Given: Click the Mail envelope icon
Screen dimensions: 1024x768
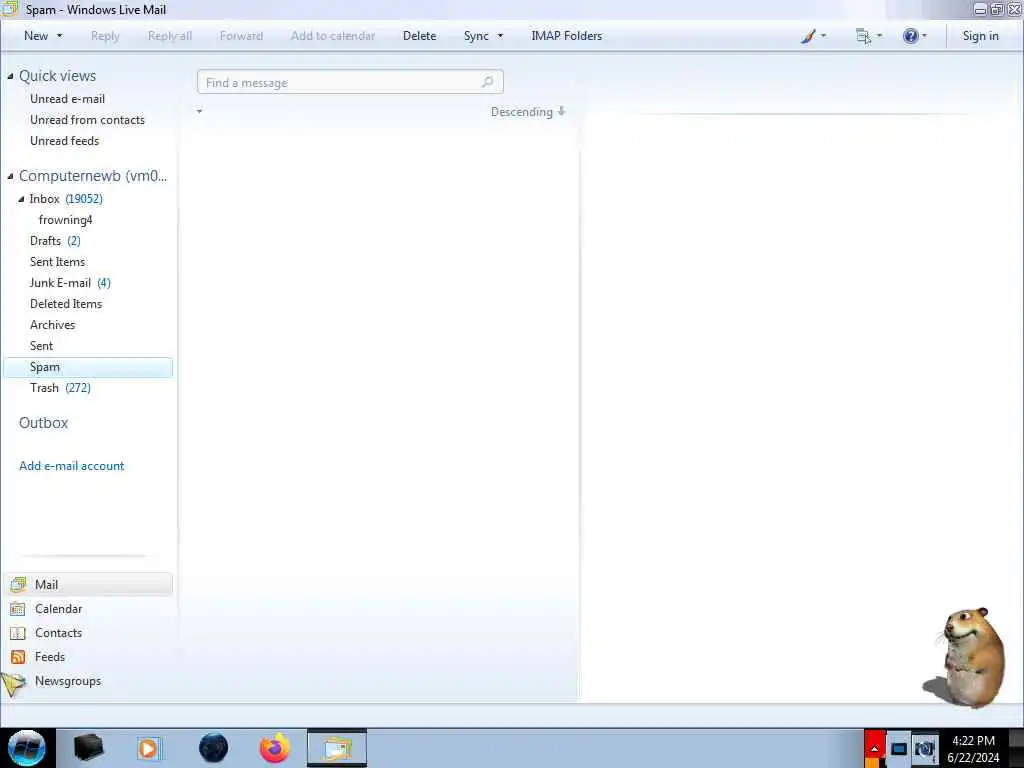Looking at the screenshot, I should coord(18,584).
